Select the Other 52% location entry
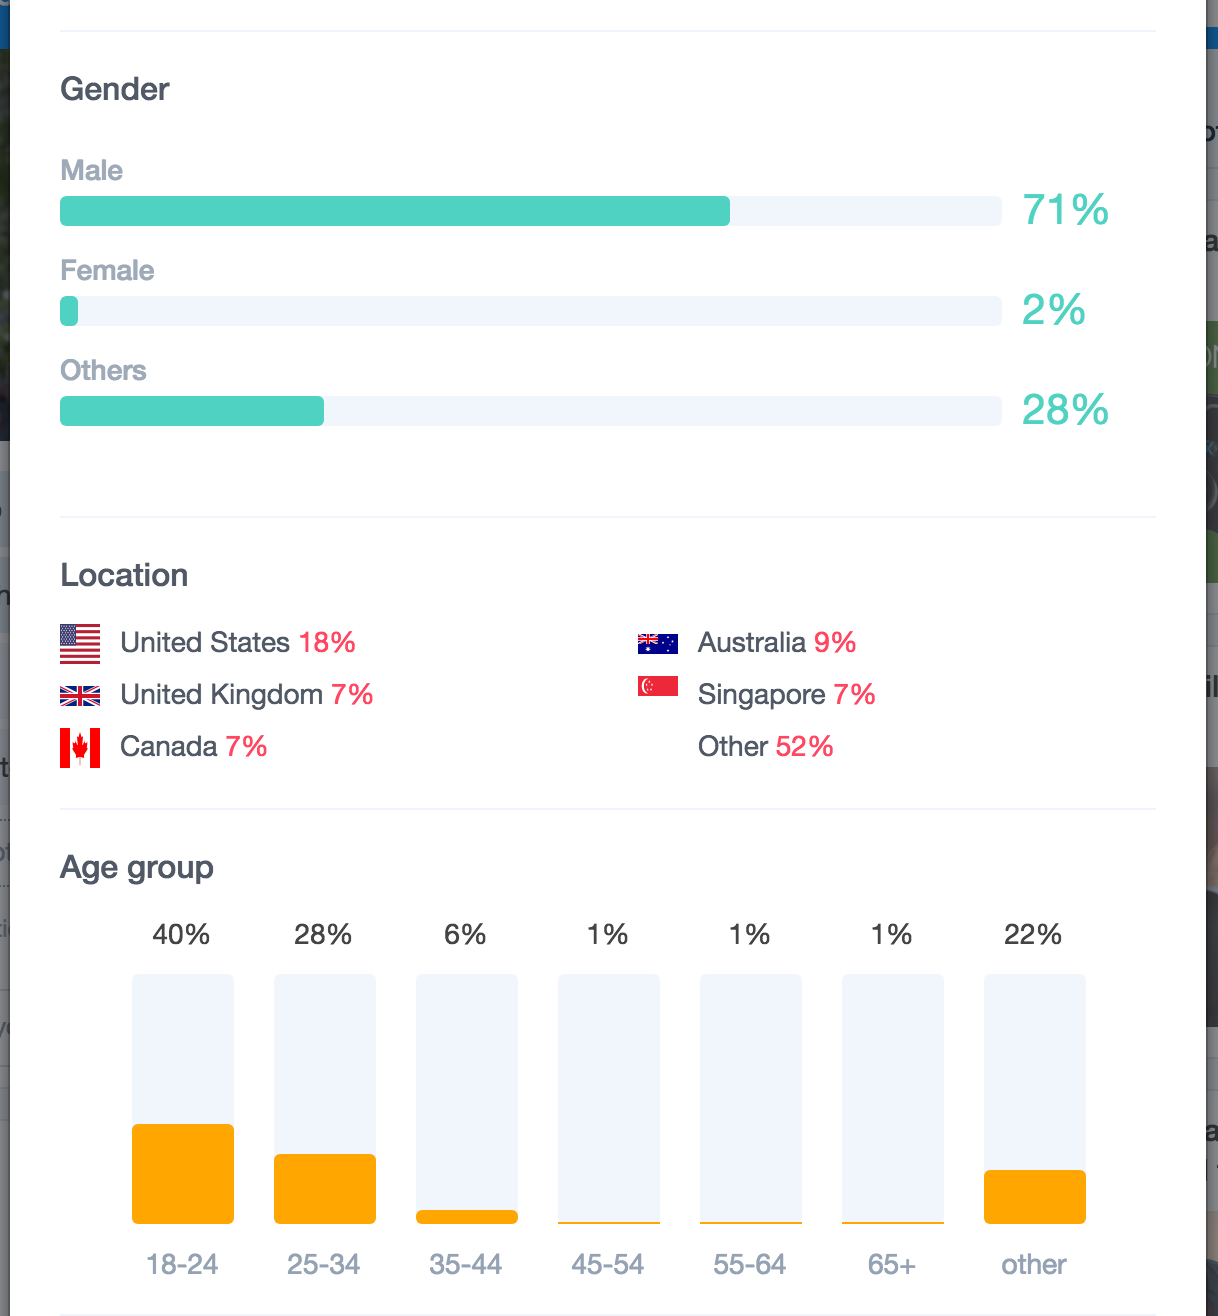Screen dimensions: 1218x1316 765,746
